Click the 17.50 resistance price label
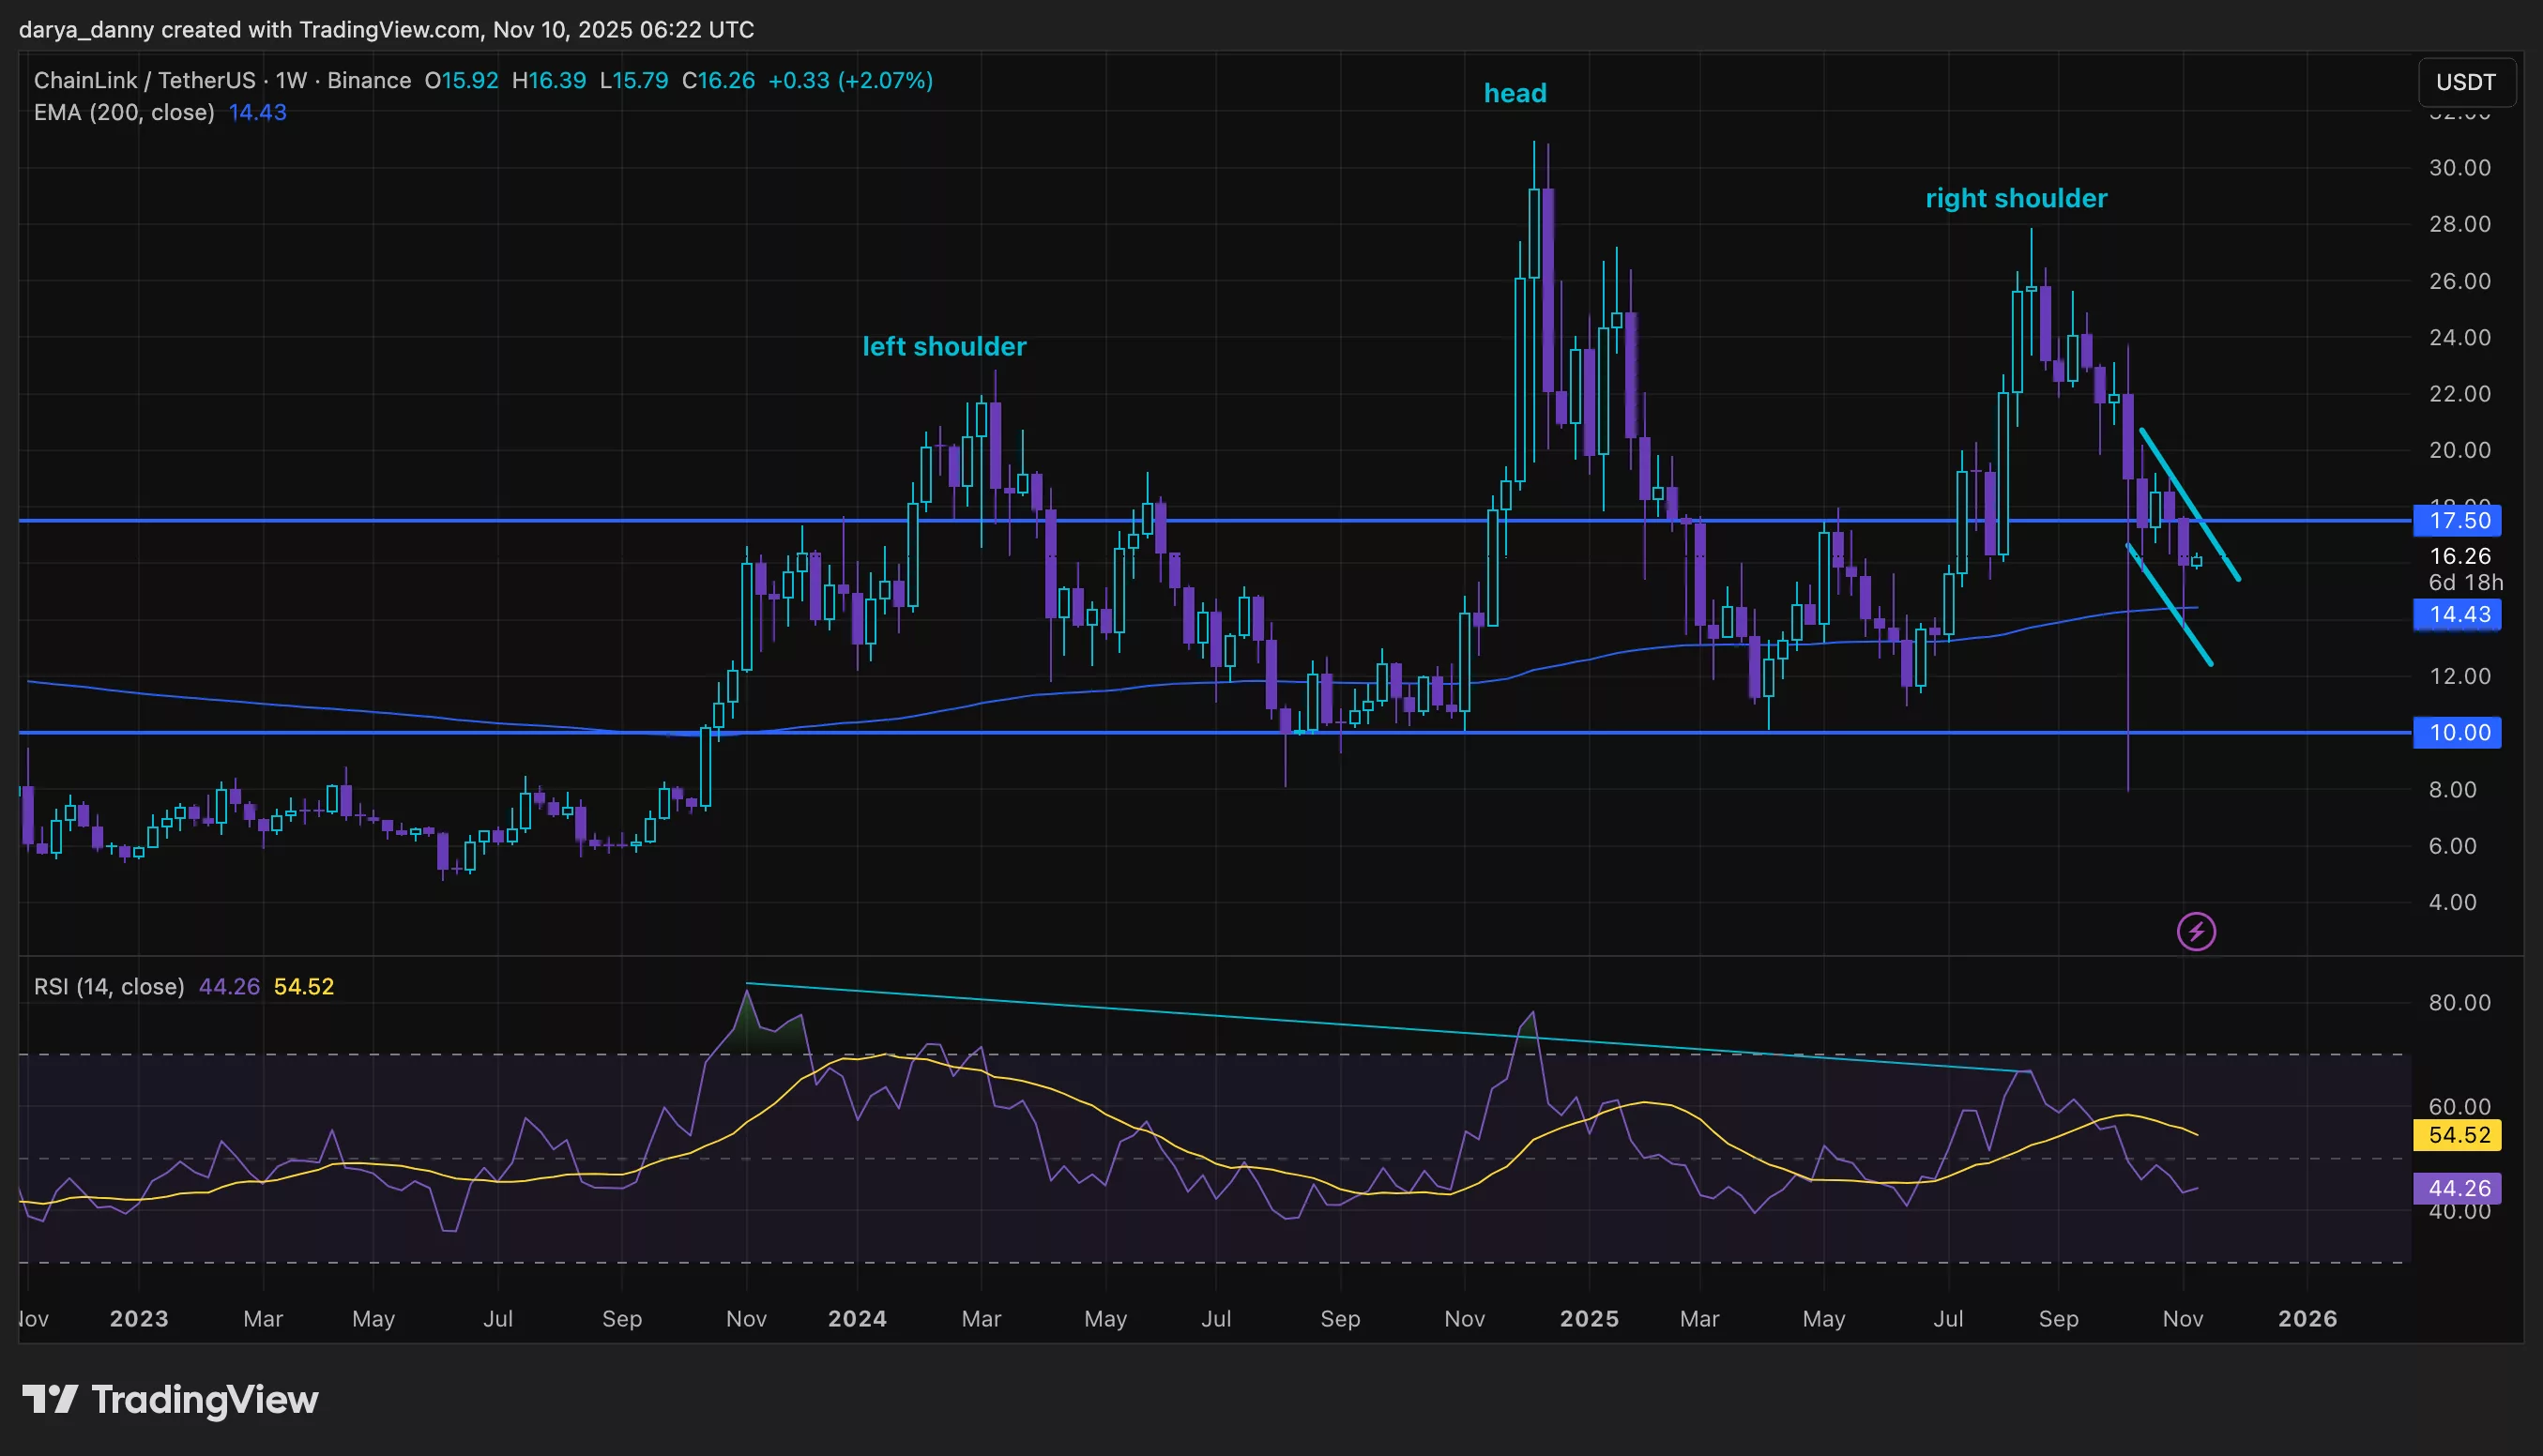The width and height of the screenshot is (2543, 1456). [x=2458, y=521]
